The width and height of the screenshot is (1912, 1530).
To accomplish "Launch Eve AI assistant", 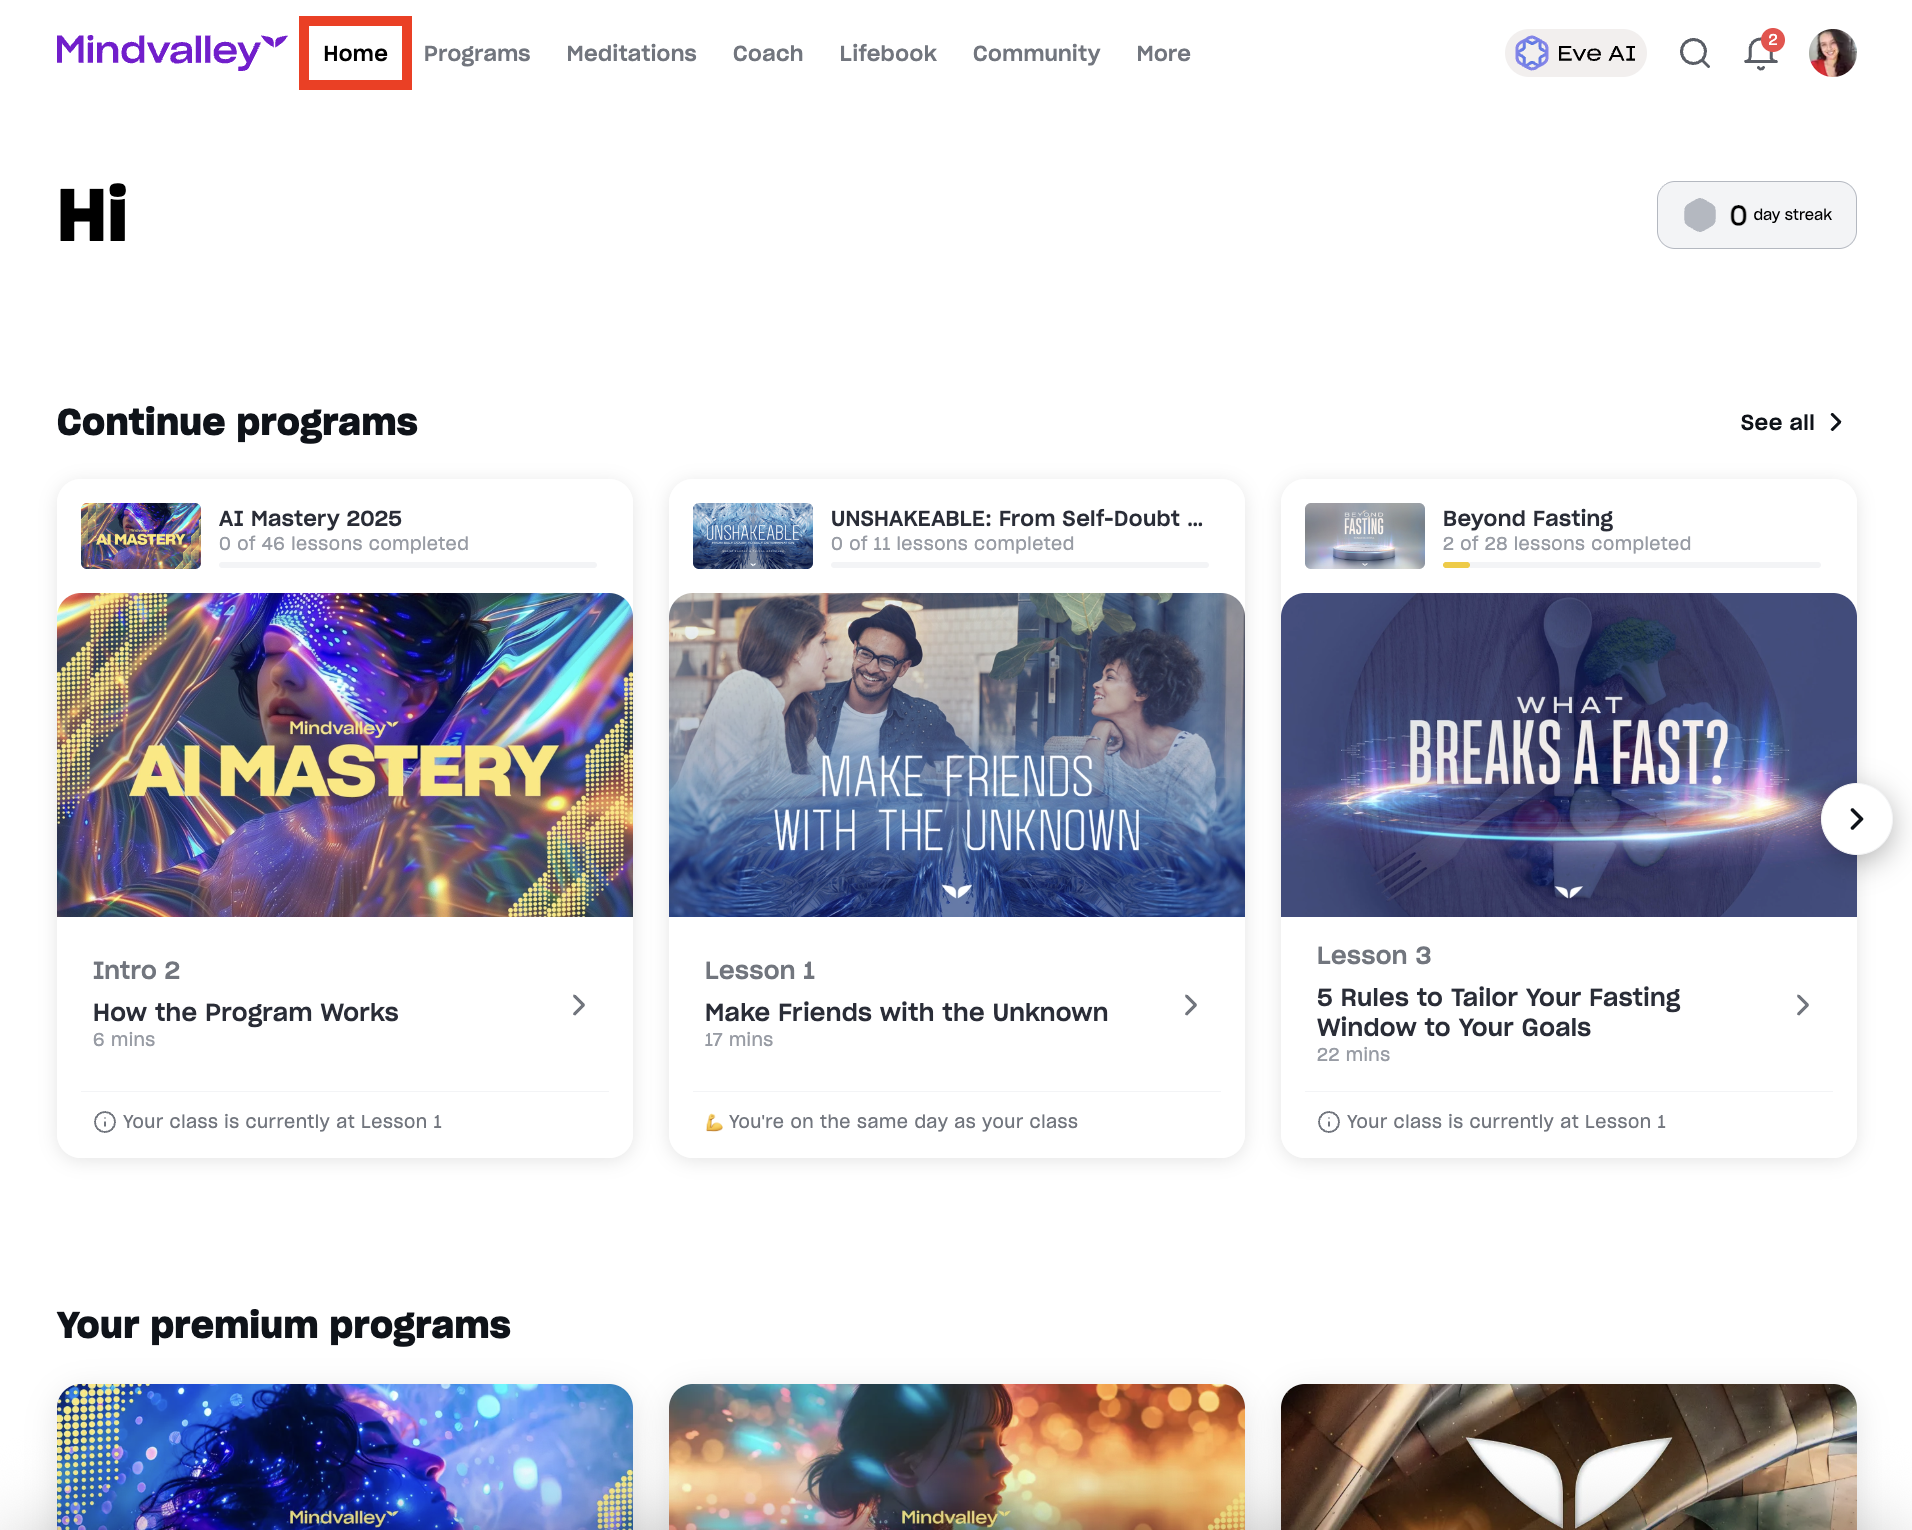I will click(1576, 53).
